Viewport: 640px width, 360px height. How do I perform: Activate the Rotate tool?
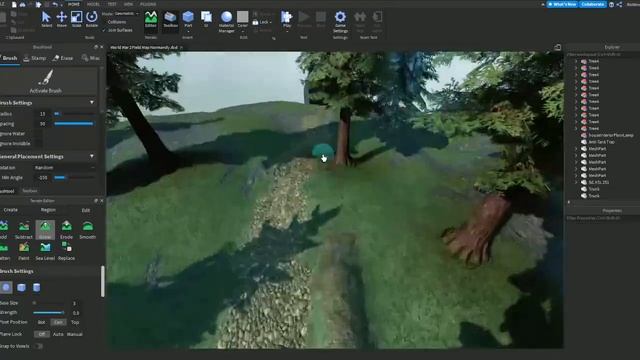point(92,19)
